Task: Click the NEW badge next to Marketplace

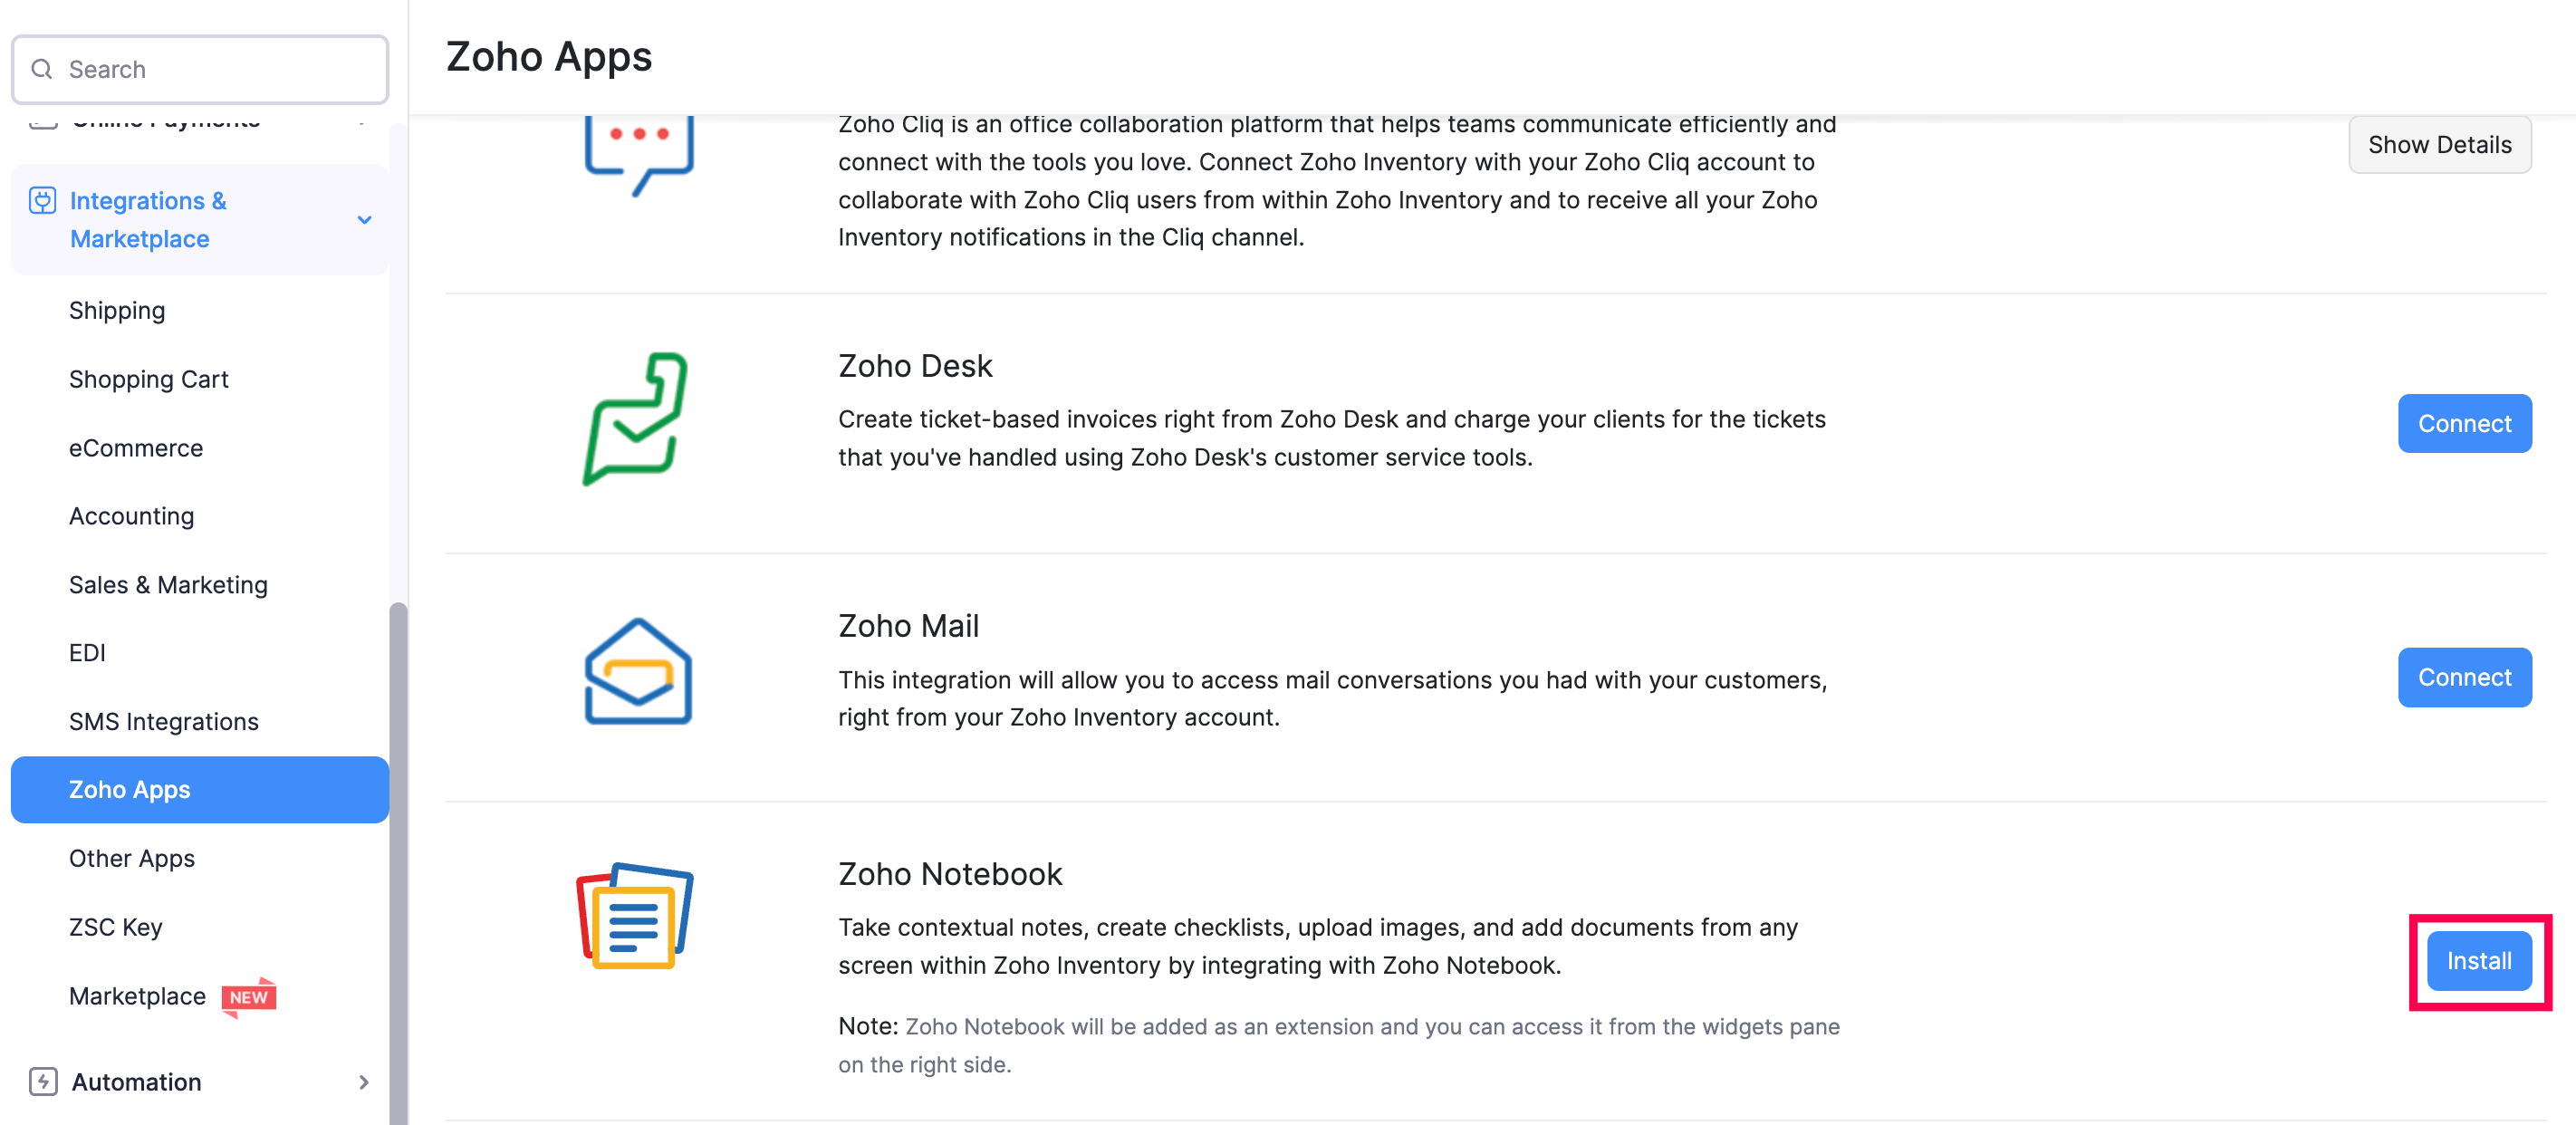Action: pyautogui.click(x=249, y=996)
